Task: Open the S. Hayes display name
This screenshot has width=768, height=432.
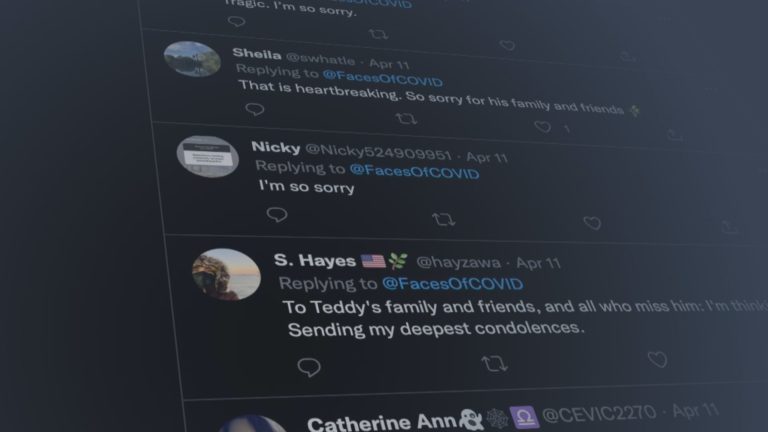Action: (x=315, y=261)
